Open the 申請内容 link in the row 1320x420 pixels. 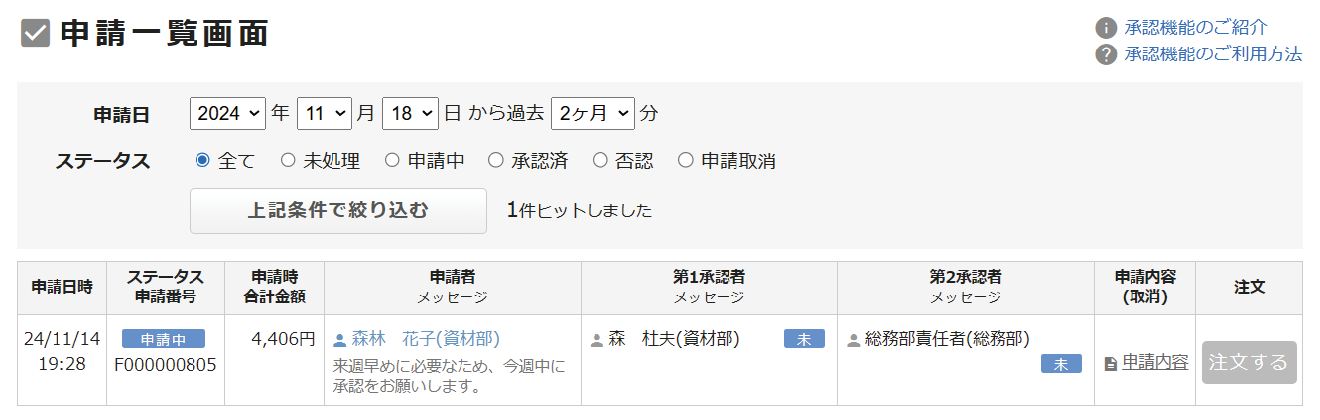pos(1155,362)
